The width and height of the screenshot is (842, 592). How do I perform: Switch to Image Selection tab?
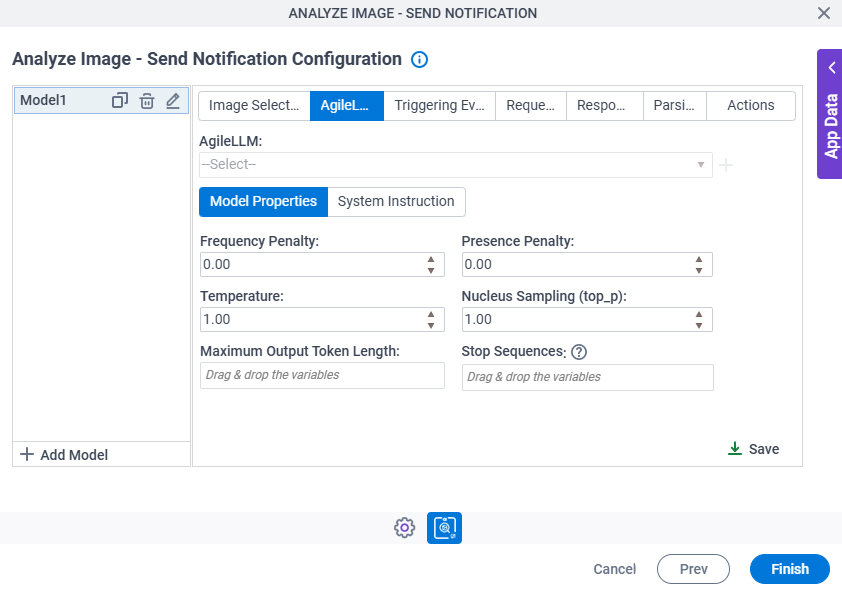click(x=254, y=105)
